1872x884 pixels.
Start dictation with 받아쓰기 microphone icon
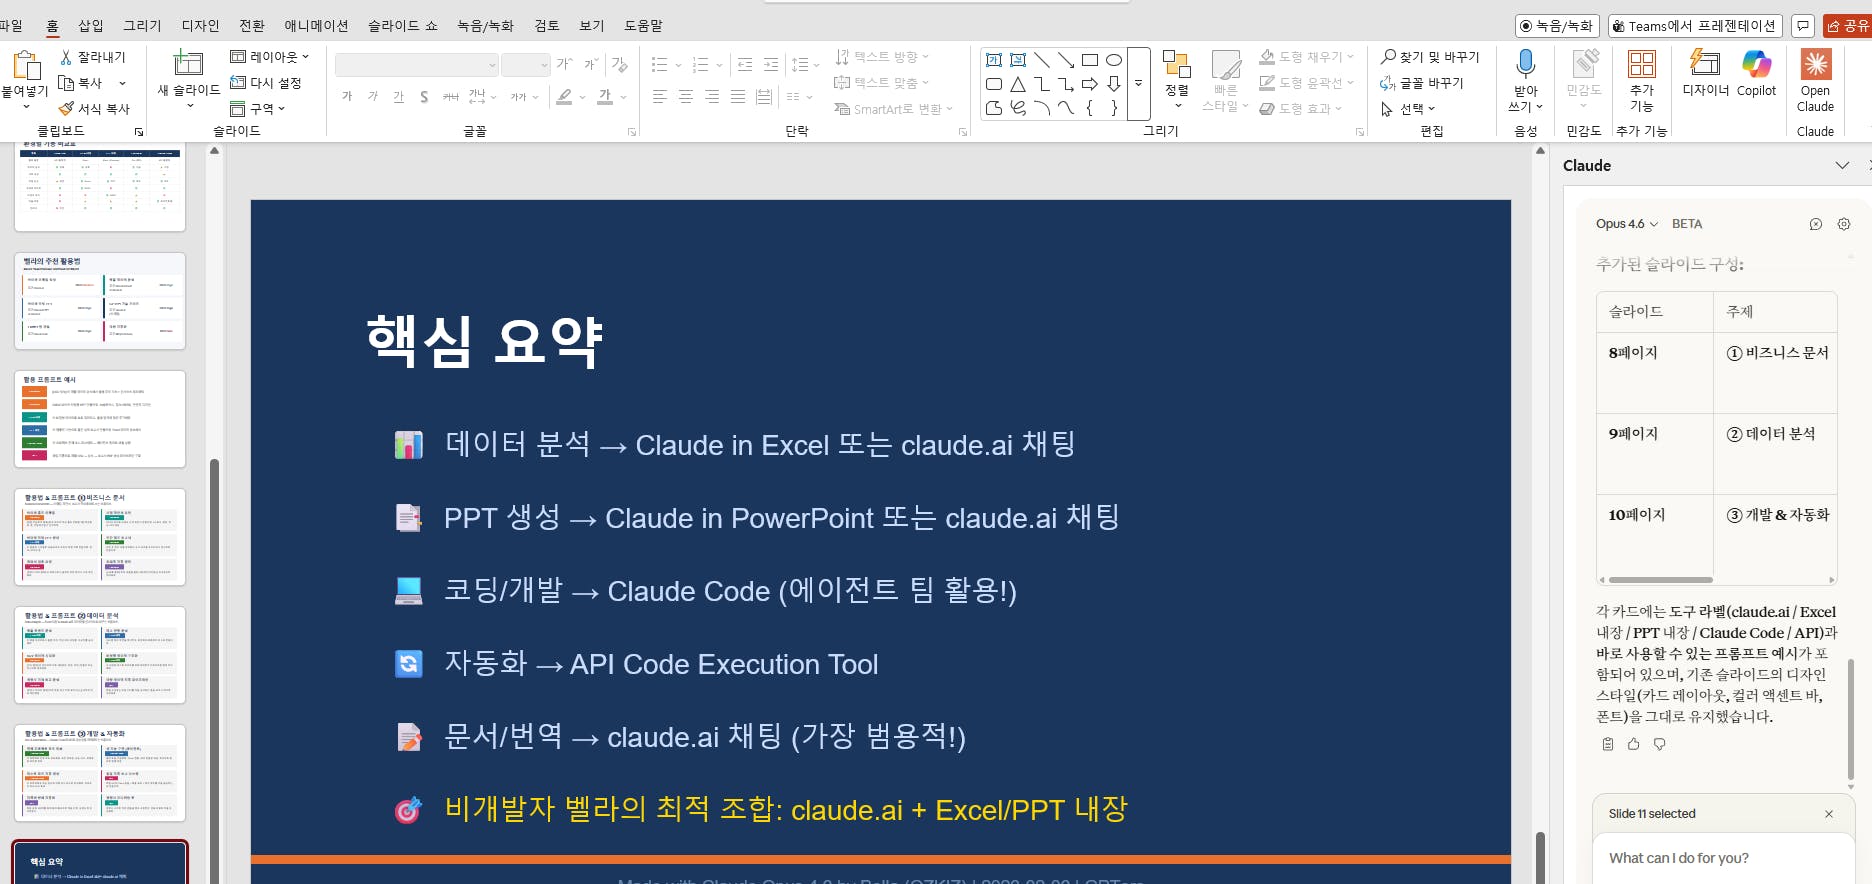click(1526, 64)
